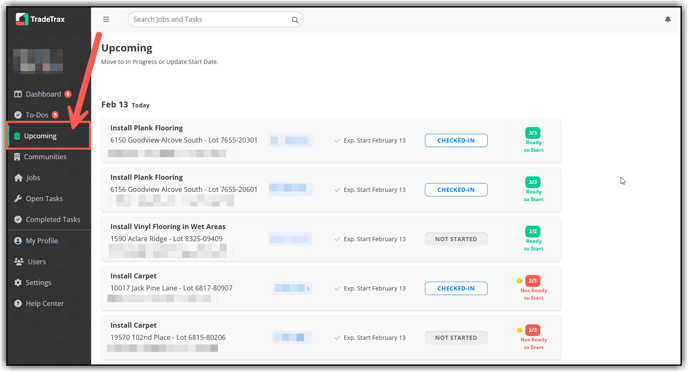Click the Dashboard sidebar icon
This screenshot has height=372, width=688.
point(18,94)
